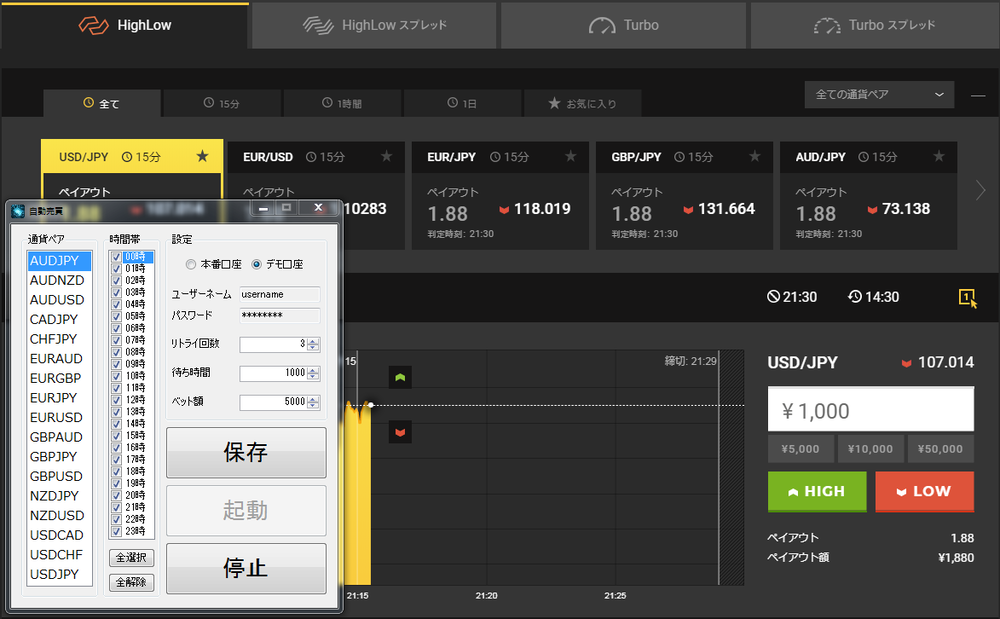
Task: Decrease 待ち時間 with down arrow
Action: pyautogui.click(x=313, y=377)
